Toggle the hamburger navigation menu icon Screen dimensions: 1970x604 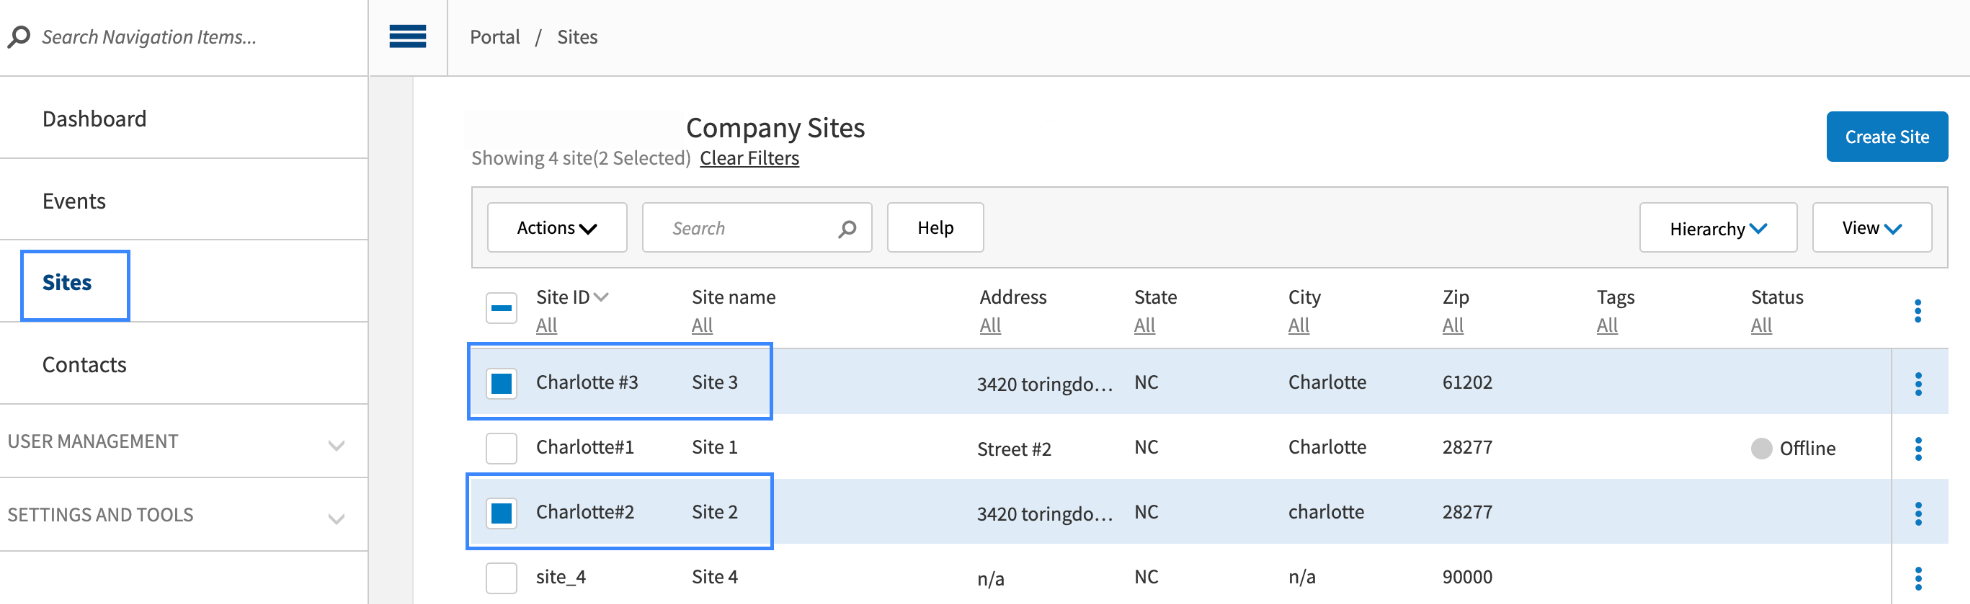tap(407, 37)
